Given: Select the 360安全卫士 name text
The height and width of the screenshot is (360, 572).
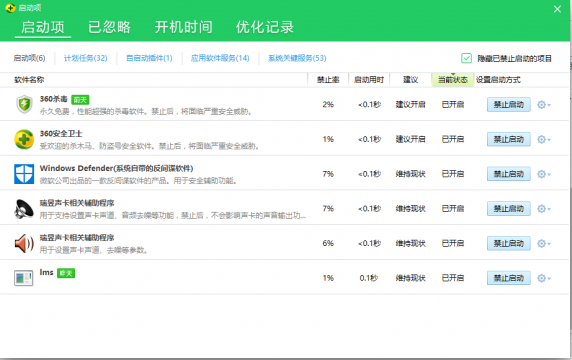Looking at the screenshot, I should point(61,133).
